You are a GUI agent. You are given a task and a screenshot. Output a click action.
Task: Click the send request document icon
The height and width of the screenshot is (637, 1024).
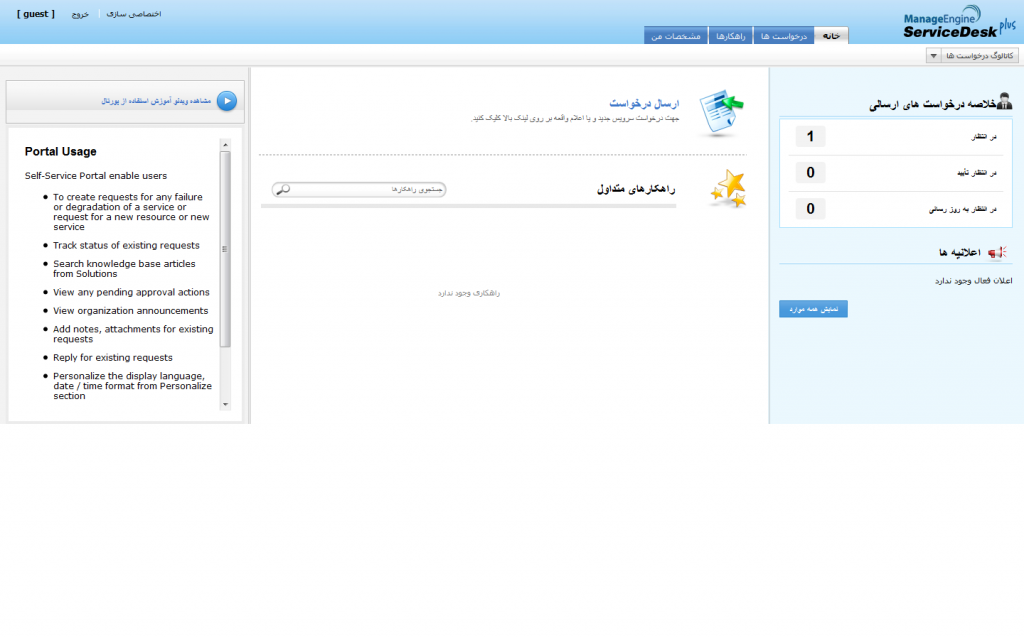click(x=720, y=112)
